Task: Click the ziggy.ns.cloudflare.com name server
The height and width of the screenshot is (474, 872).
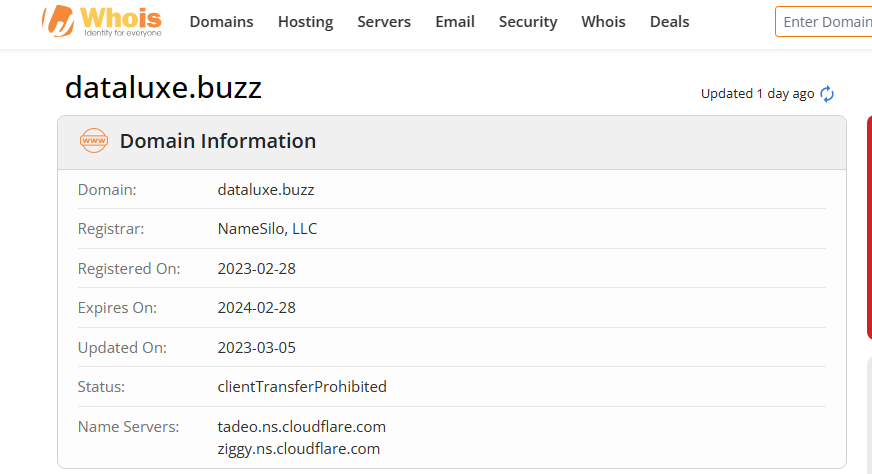Action: click(298, 449)
